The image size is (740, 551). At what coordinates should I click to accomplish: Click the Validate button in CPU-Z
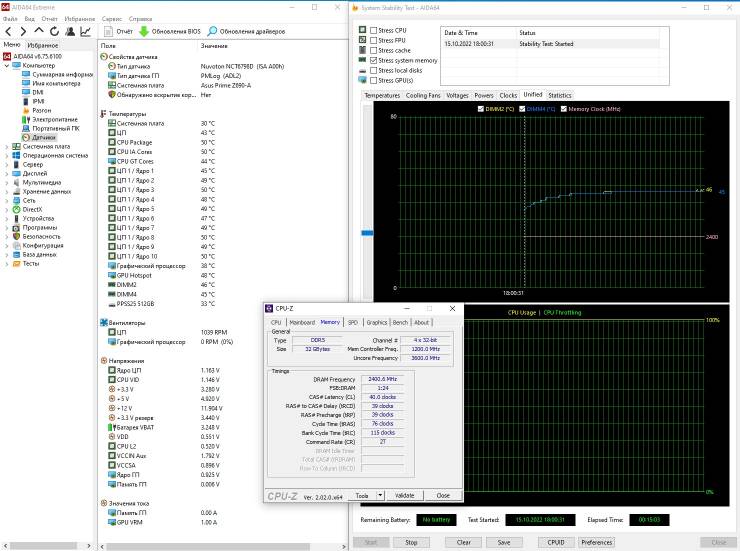404,495
